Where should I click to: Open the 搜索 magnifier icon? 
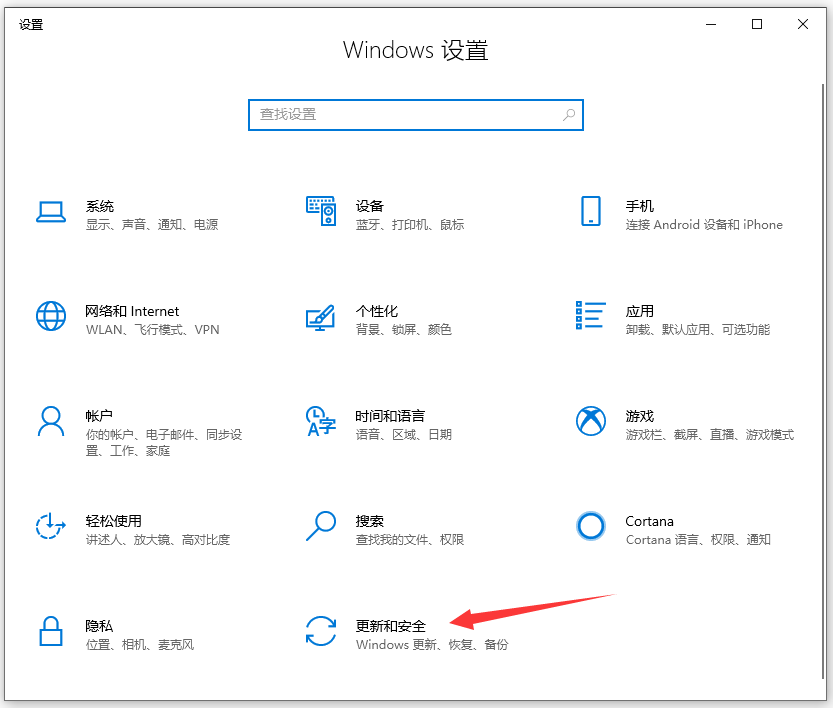(321, 526)
